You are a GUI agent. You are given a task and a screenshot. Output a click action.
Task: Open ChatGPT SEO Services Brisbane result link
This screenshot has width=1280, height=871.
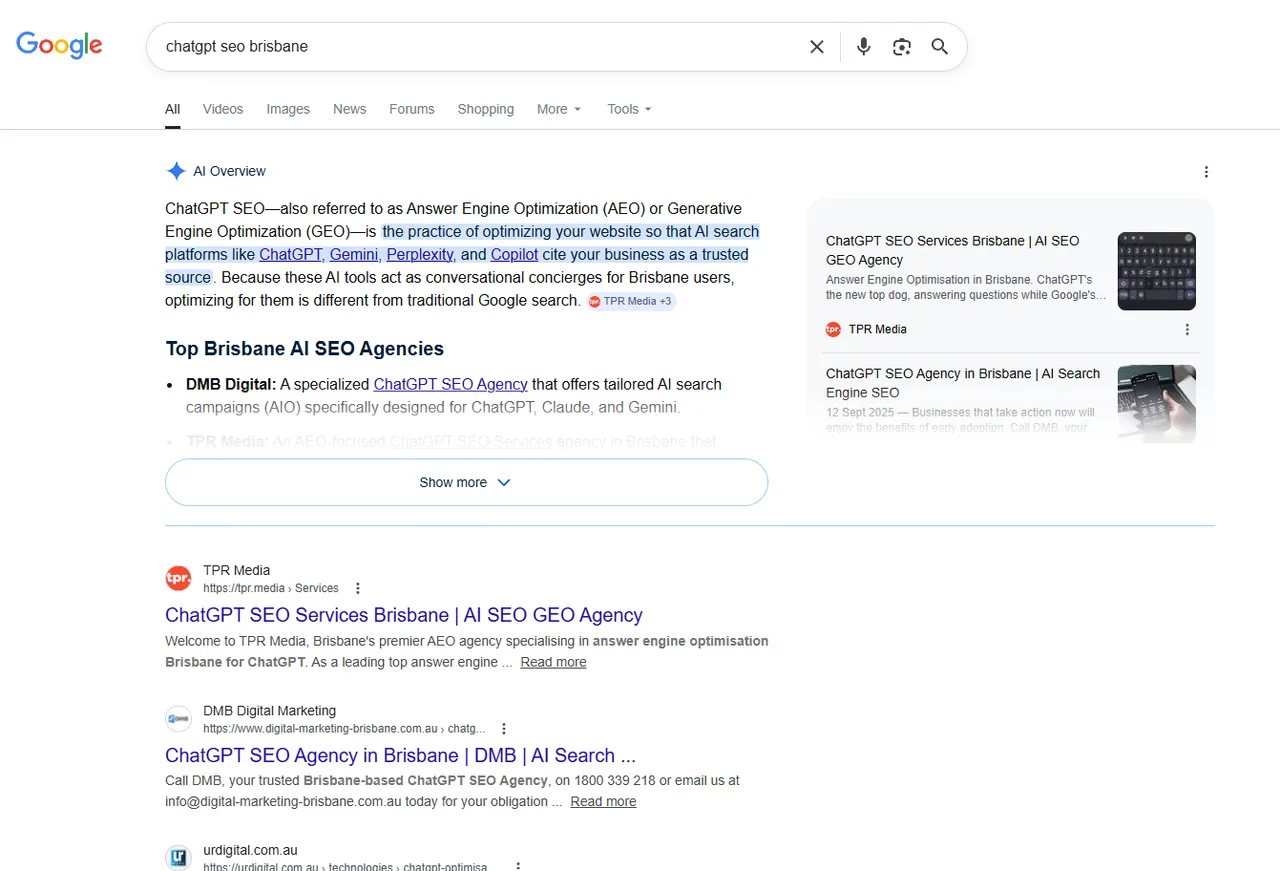pyautogui.click(x=404, y=615)
